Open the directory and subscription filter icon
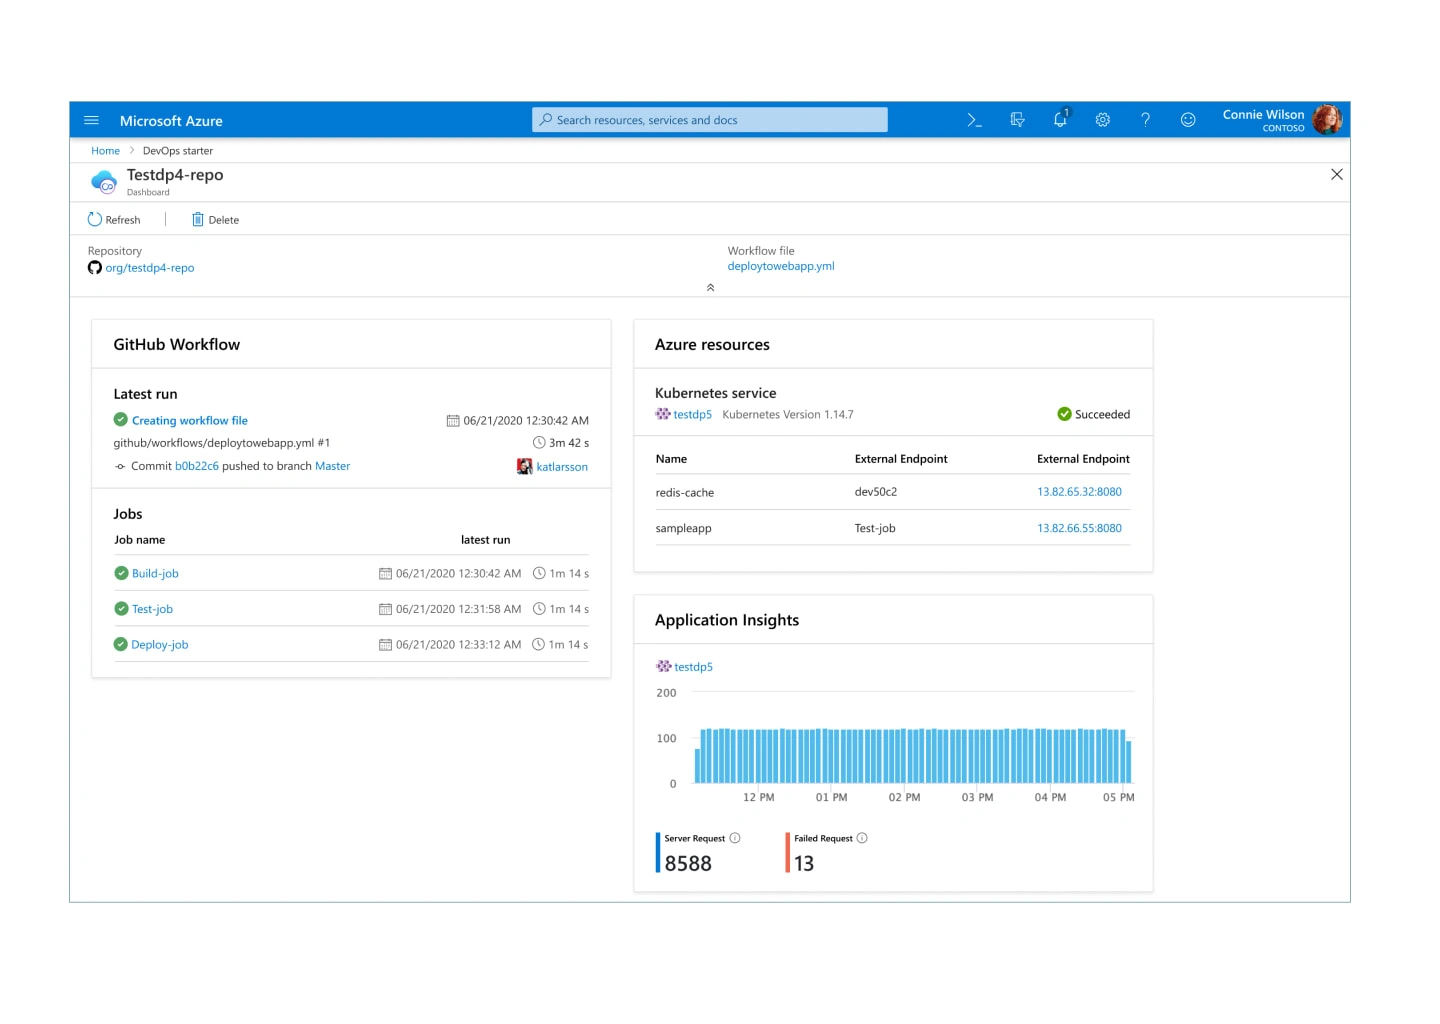 [x=1017, y=120]
